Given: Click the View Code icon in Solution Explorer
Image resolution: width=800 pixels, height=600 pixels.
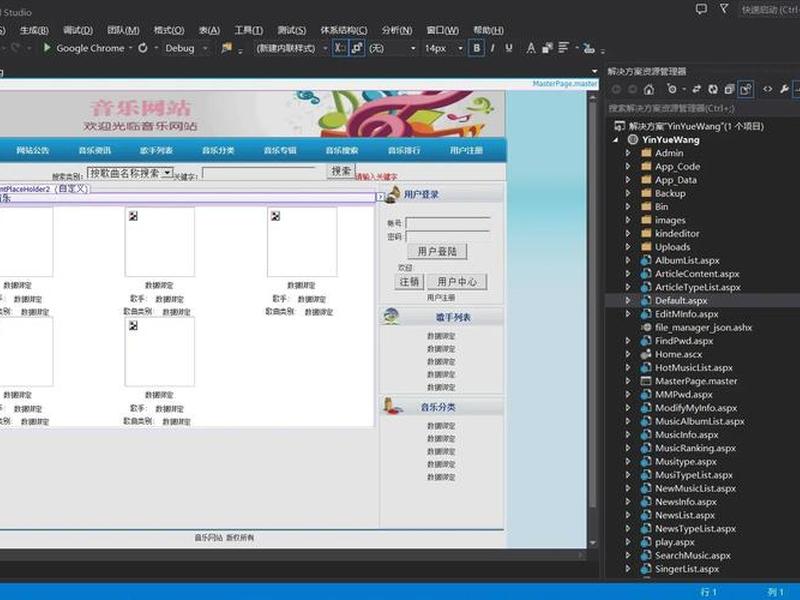Looking at the screenshot, I should click(767, 89).
